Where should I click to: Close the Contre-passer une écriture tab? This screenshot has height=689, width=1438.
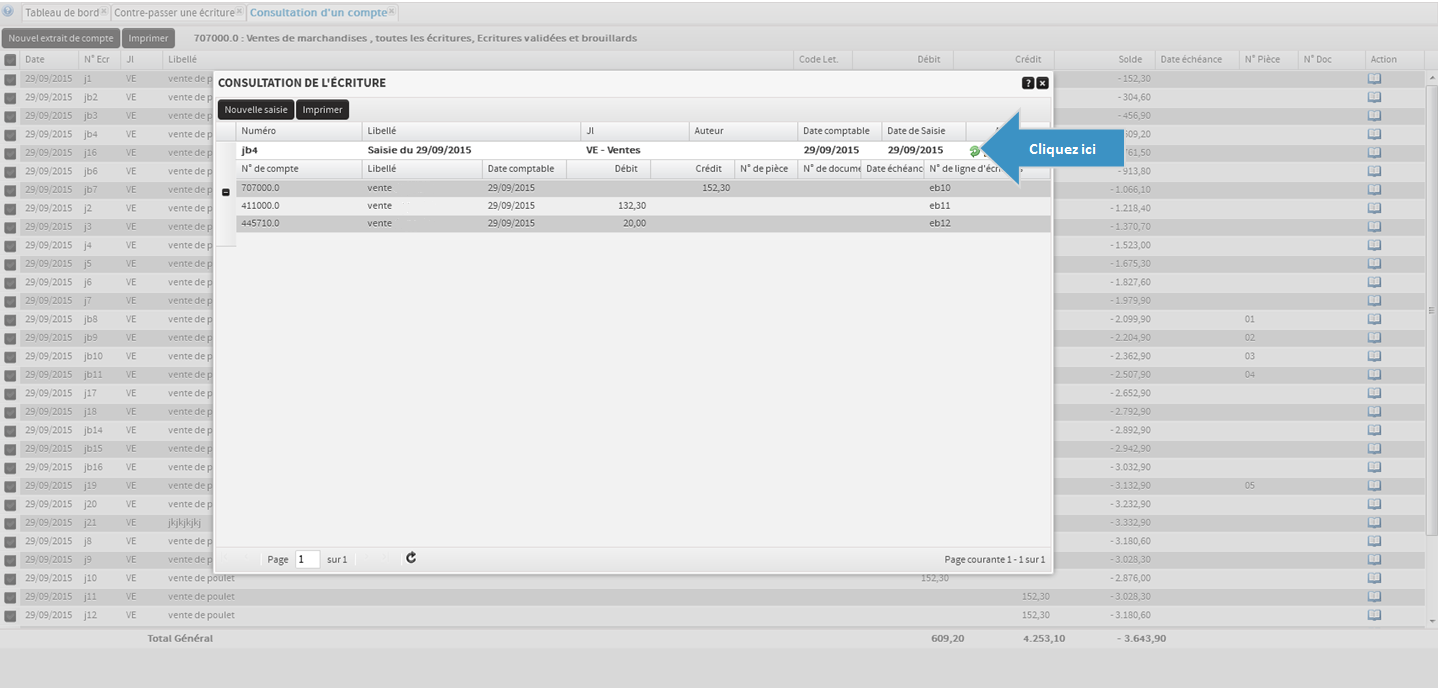click(240, 12)
